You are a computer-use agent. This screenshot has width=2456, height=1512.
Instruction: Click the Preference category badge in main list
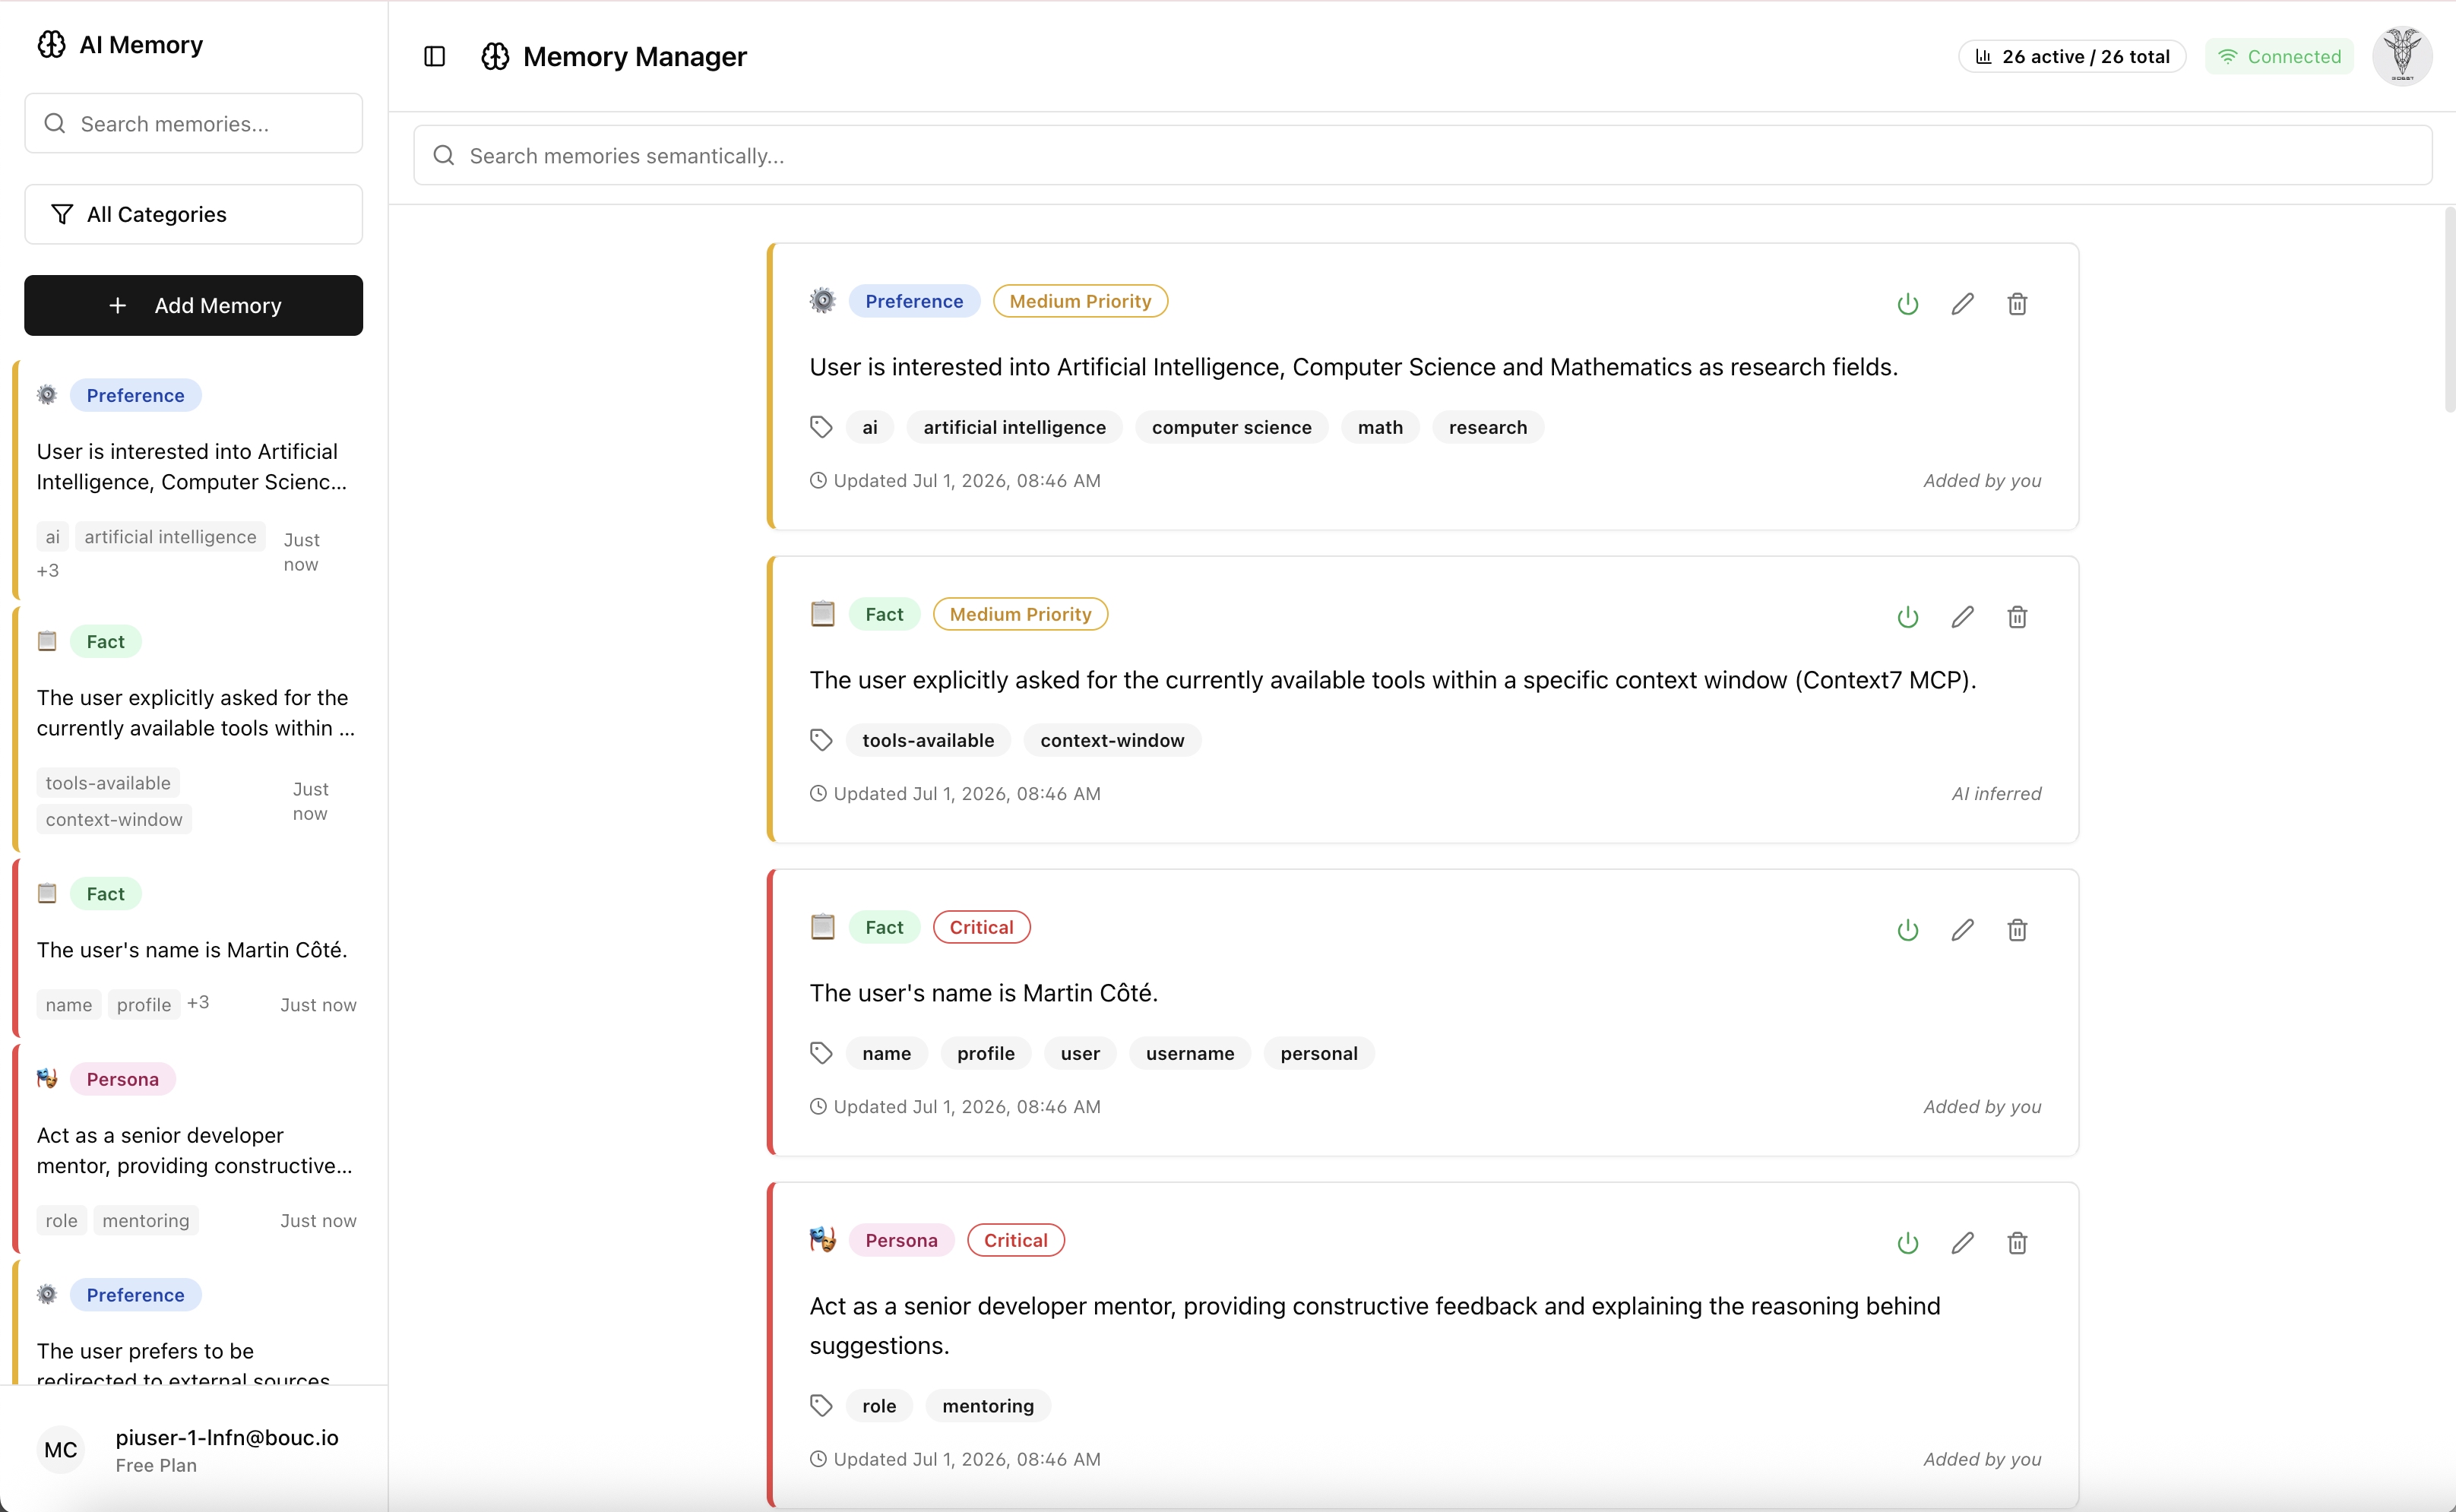point(914,301)
